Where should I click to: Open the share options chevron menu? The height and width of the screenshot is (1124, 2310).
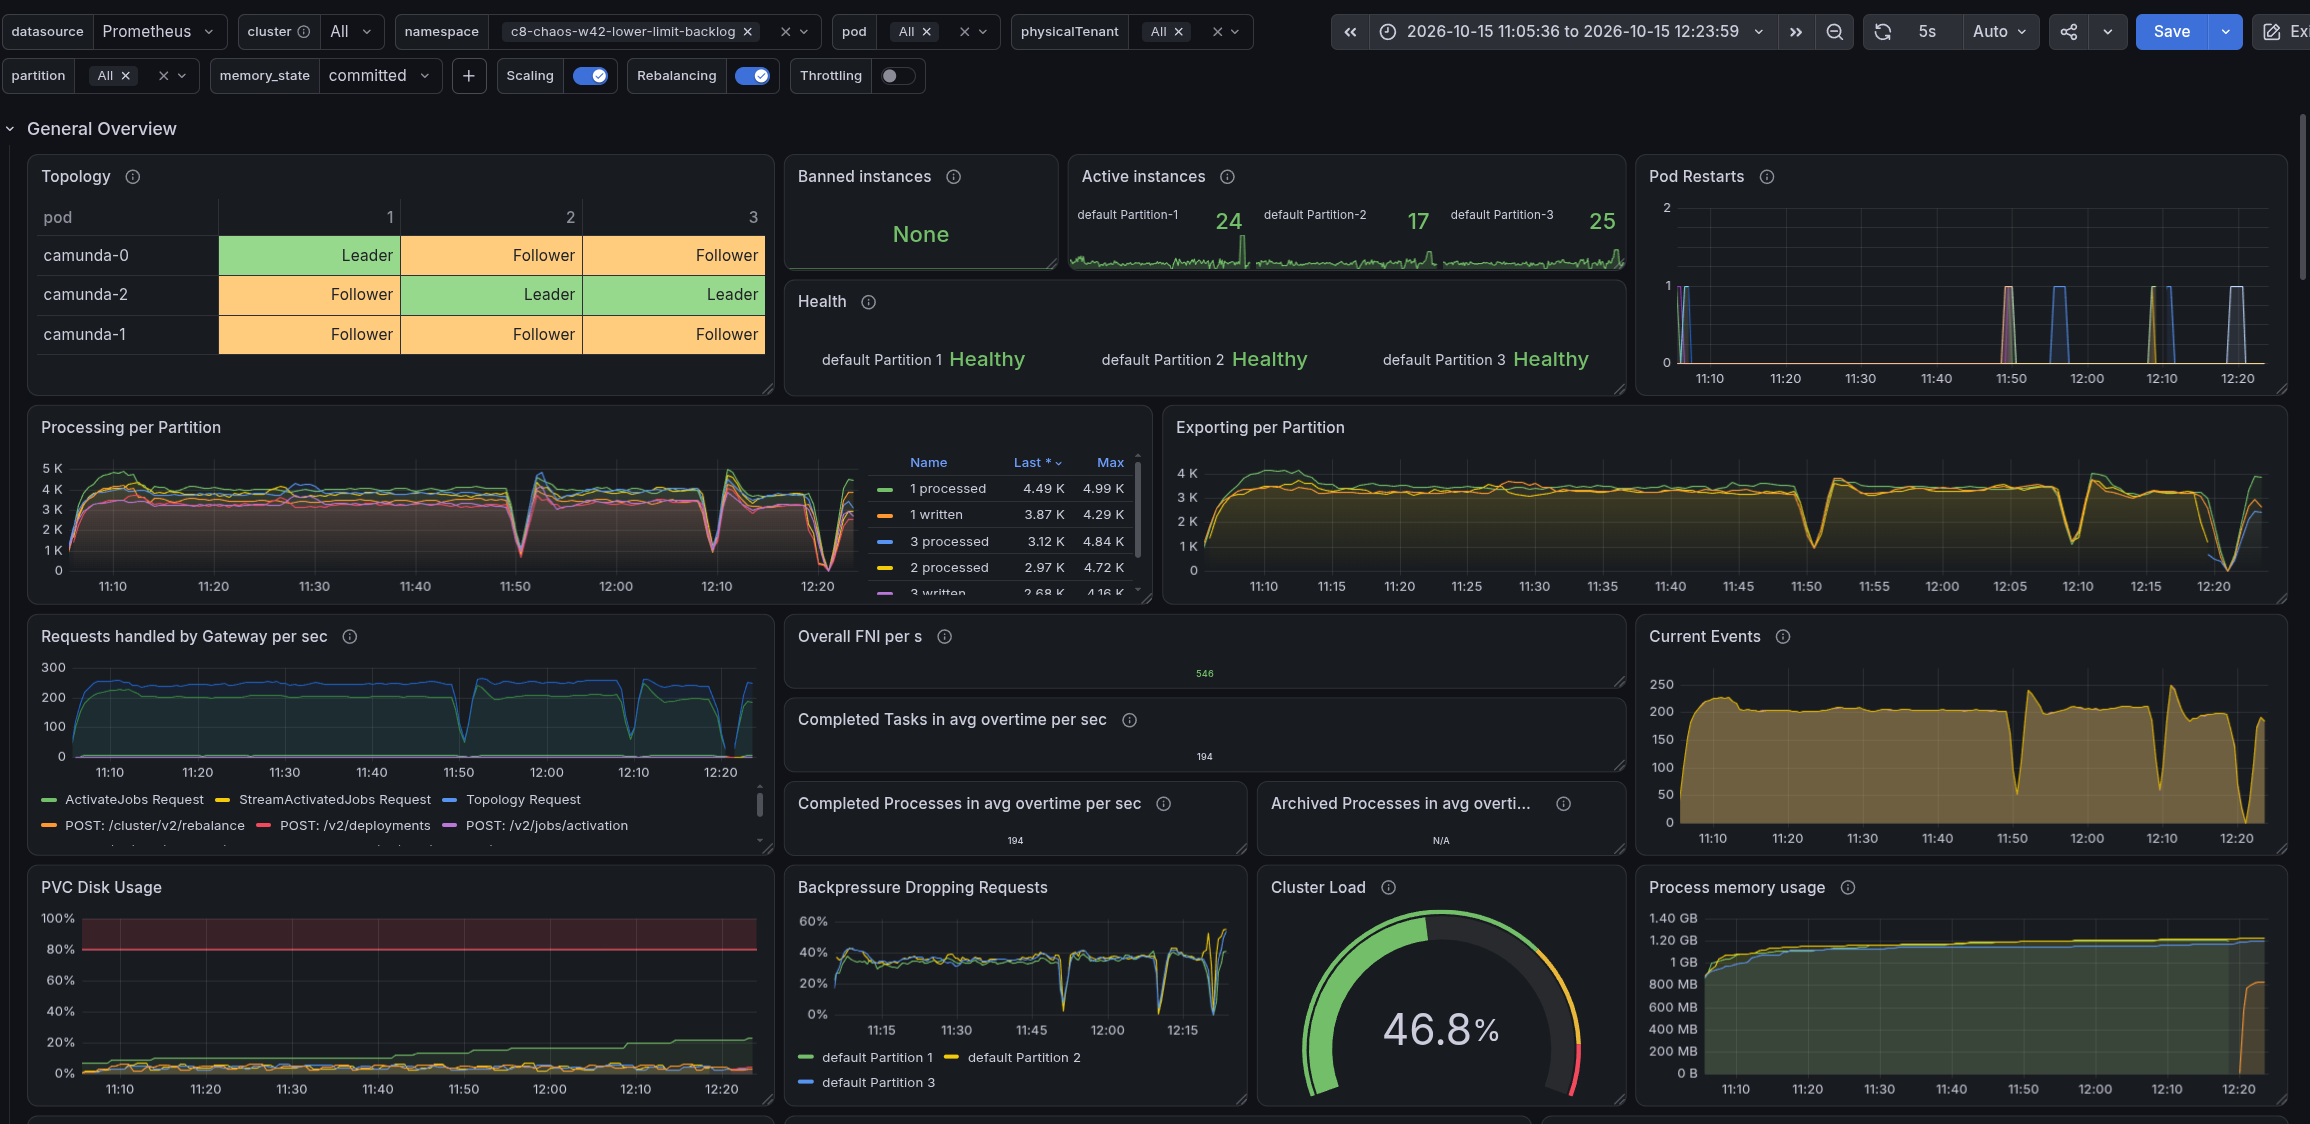point(2108,32)
